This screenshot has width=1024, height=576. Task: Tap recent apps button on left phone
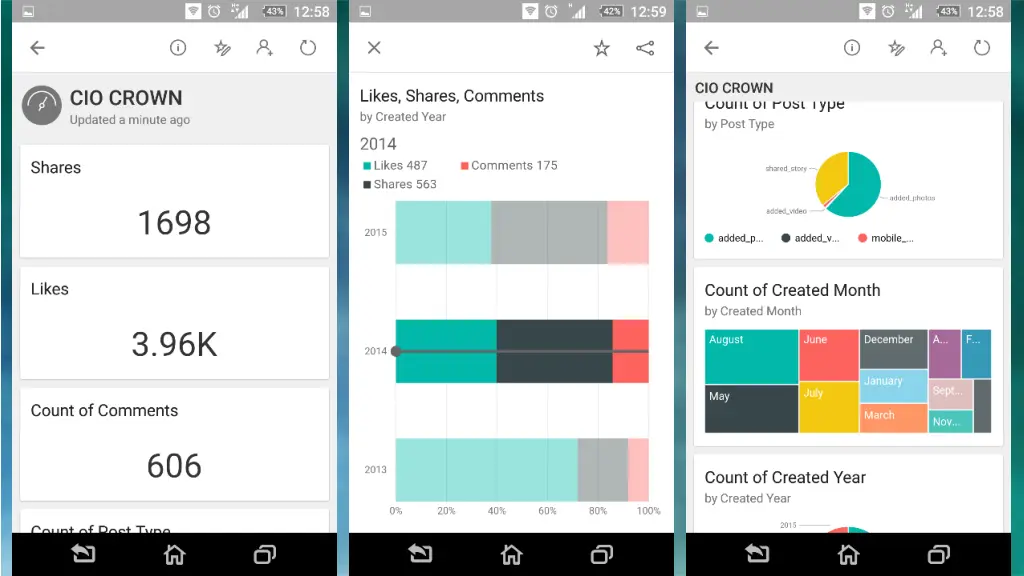[265, 554]
